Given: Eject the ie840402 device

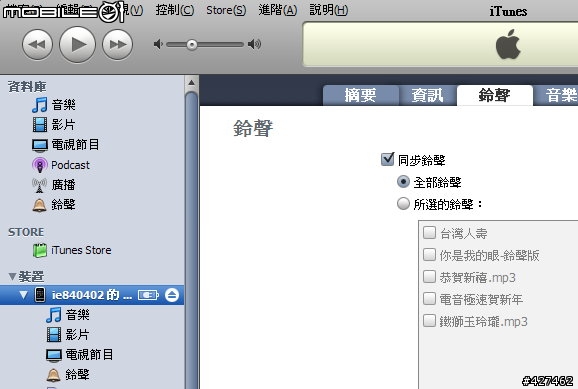Looking at the screenshot, I should point(172,295).
